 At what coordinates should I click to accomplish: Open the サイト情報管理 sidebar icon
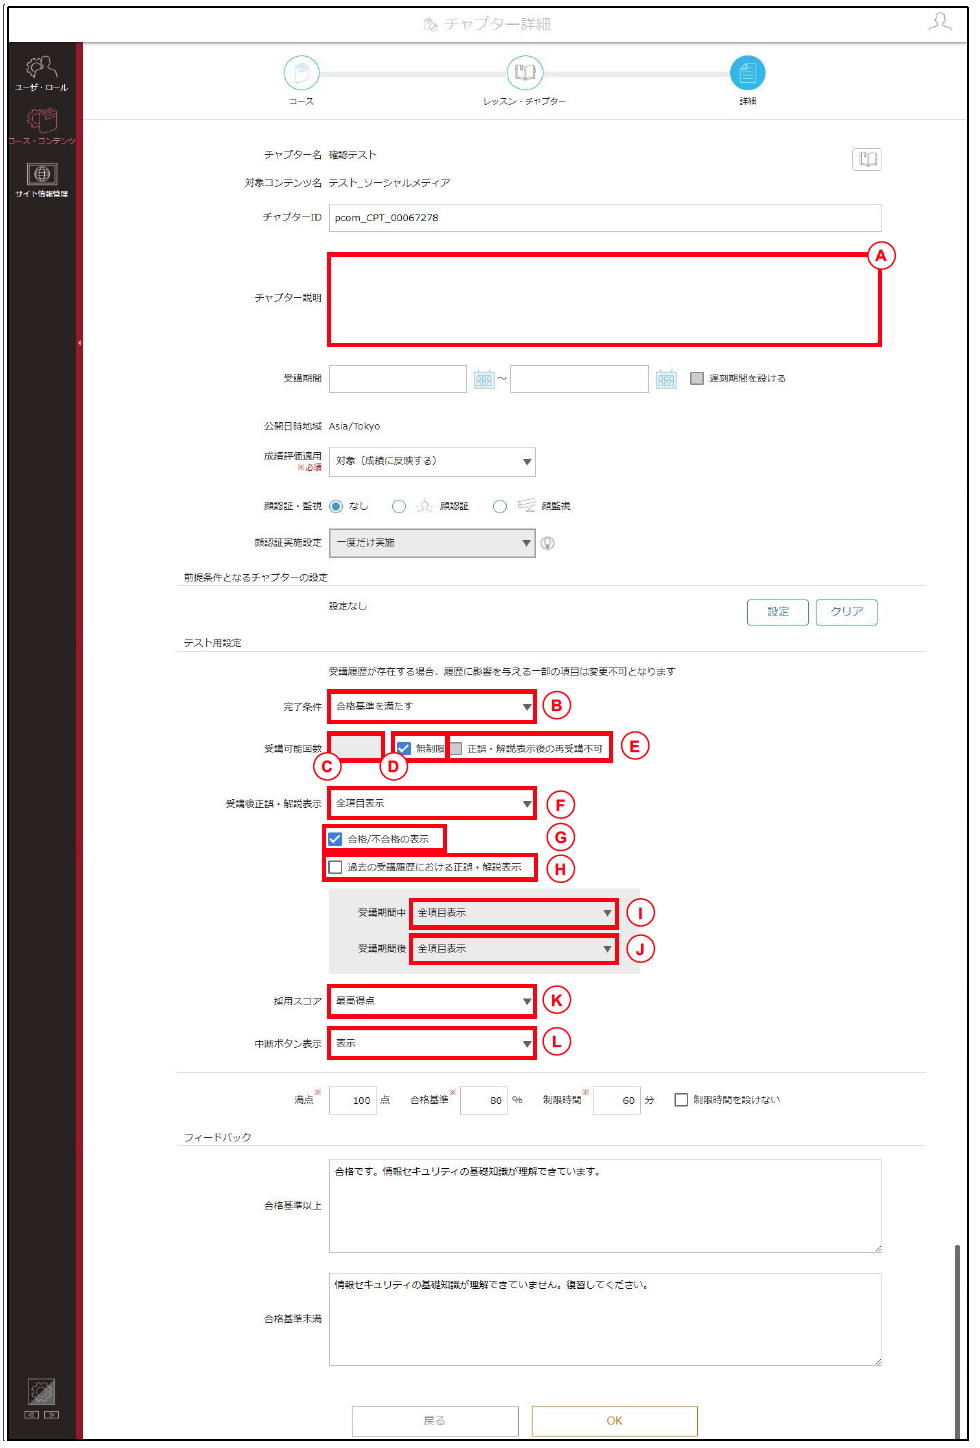point(41,173)
